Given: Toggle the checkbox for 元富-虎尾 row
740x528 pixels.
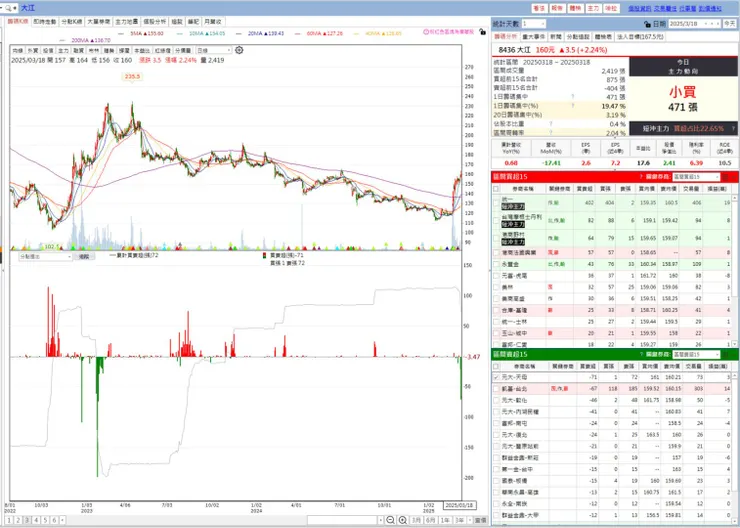Looking at the screenshot, I should (x=496, y=276).
